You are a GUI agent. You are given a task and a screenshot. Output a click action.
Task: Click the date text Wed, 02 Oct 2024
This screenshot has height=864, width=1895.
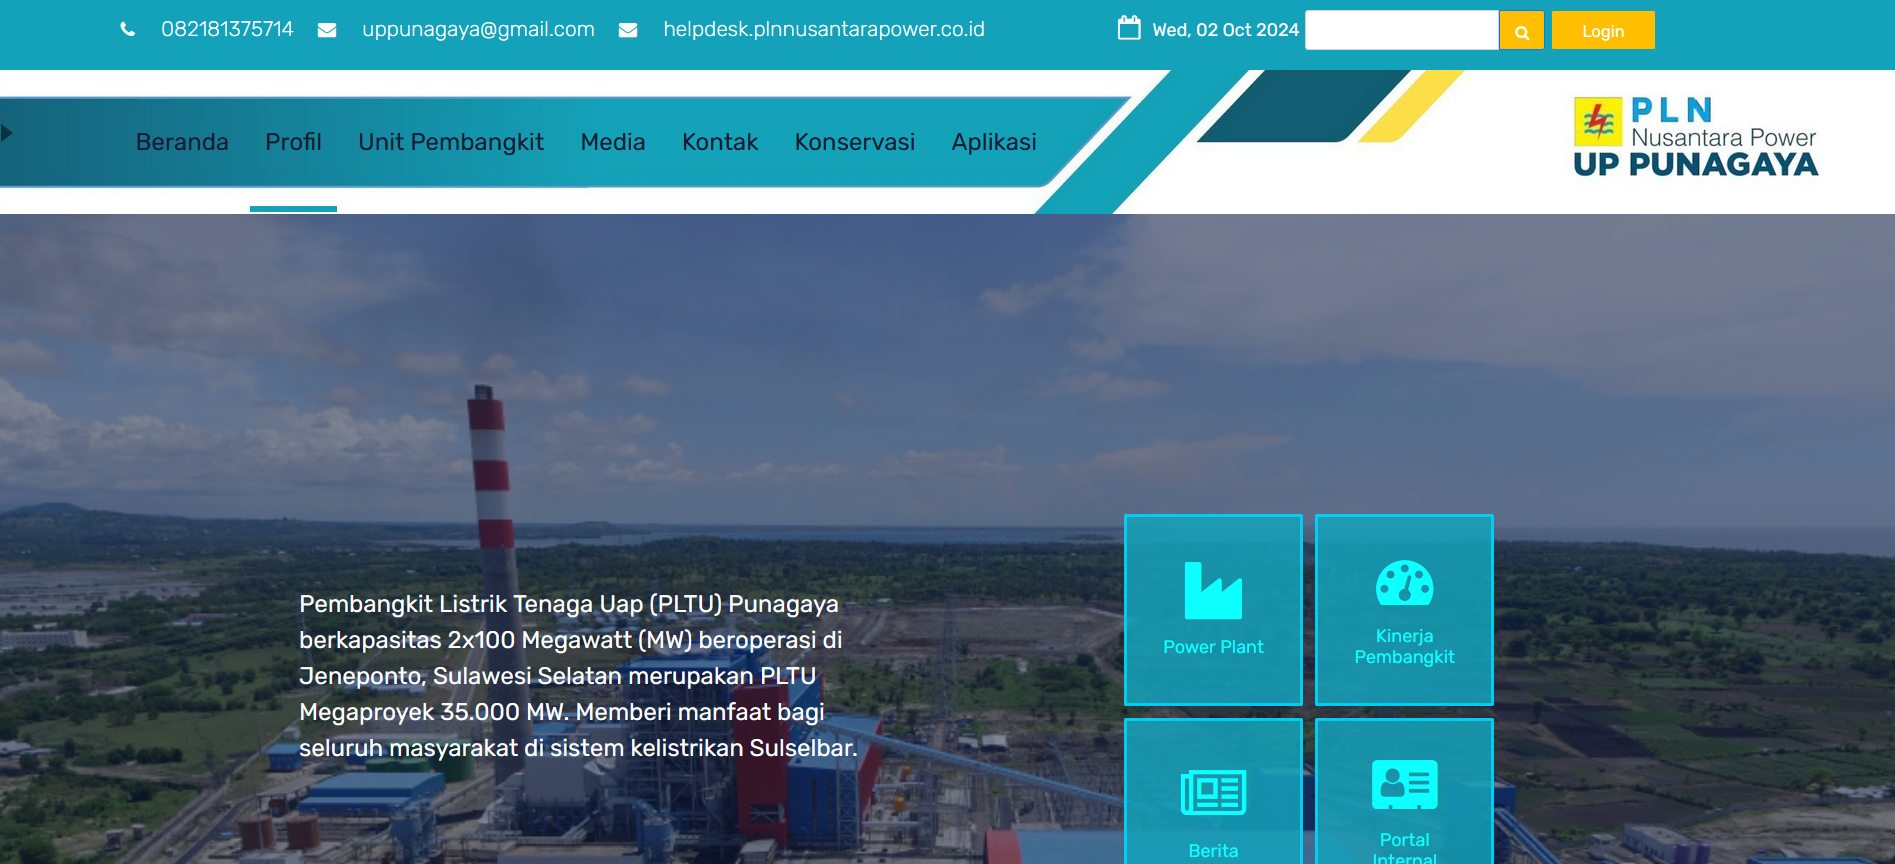click(1225, 30)
